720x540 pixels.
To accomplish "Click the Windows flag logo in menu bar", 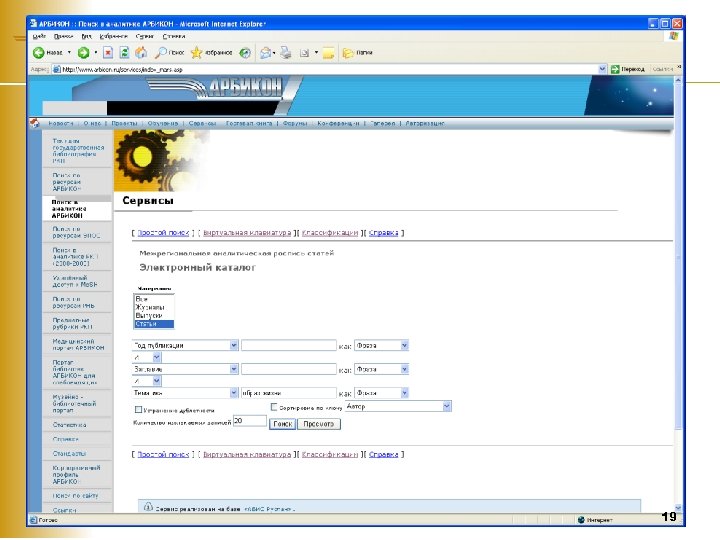I will click(x=674, y=36).
